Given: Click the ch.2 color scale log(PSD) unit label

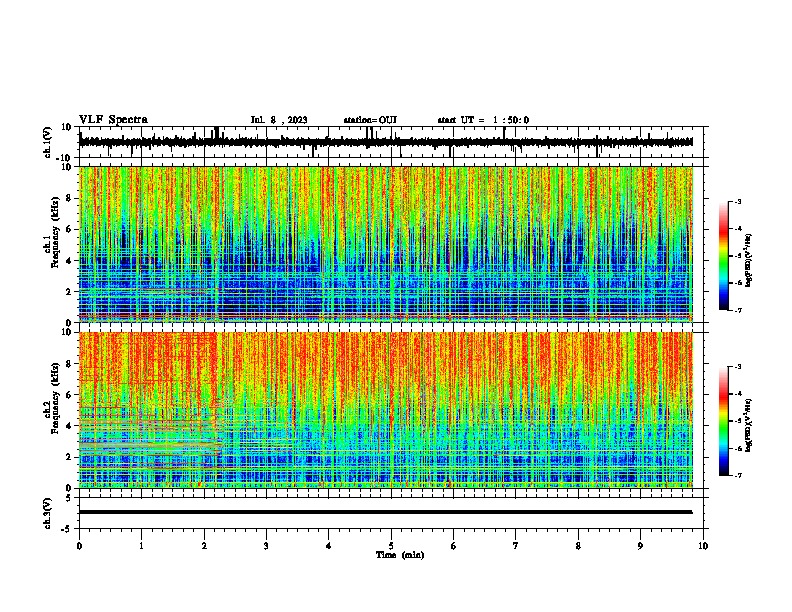Looking at the screenshot, I should pos(749,425).
